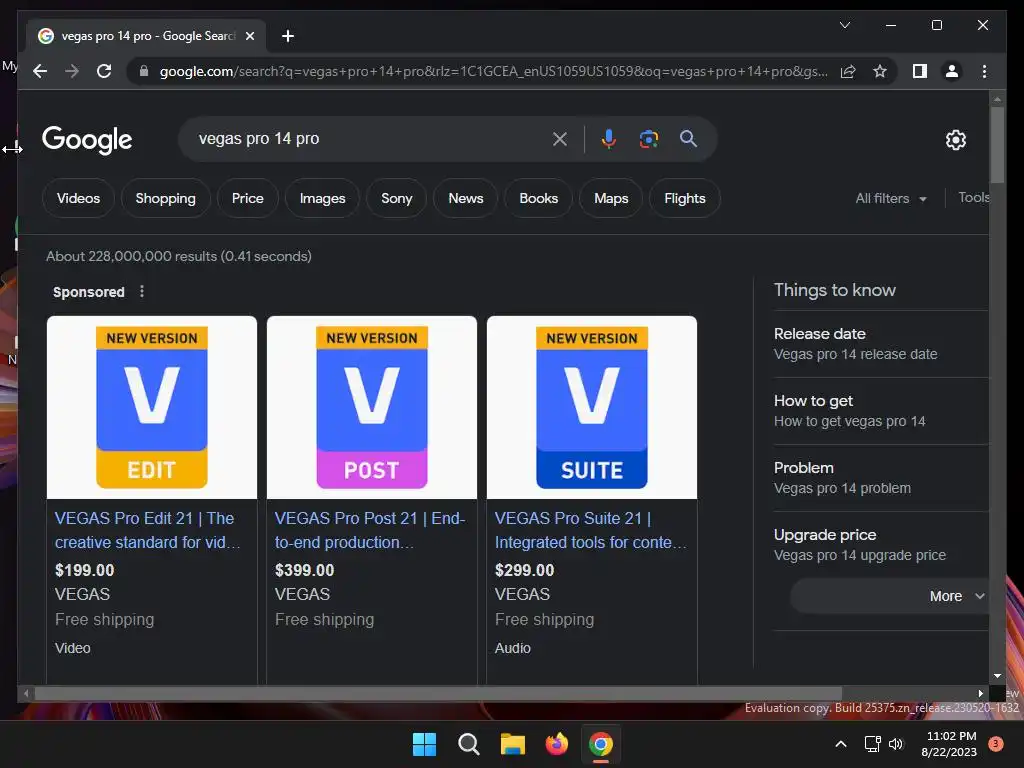
Task: Open File Explorer from the taskbar
Action: 513,744
